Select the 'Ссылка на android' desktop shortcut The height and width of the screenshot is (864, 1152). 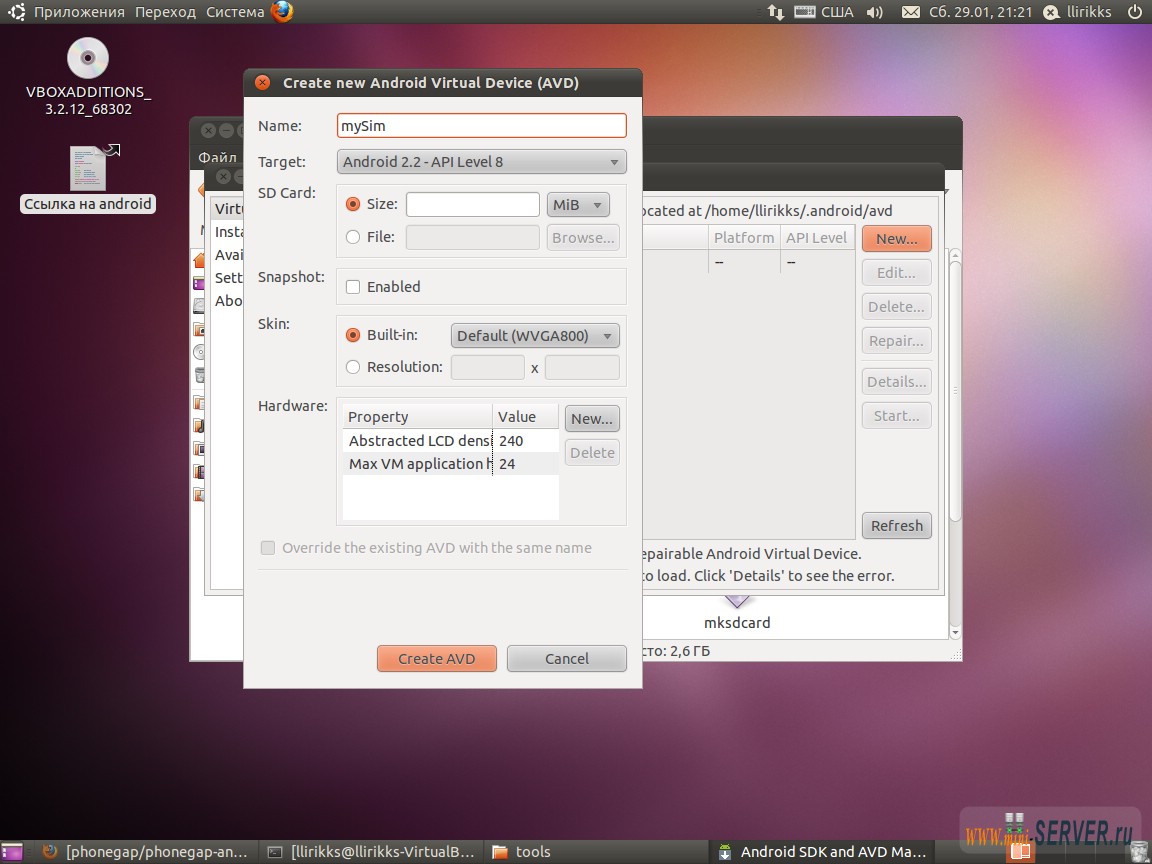click(x=88, y=179)
